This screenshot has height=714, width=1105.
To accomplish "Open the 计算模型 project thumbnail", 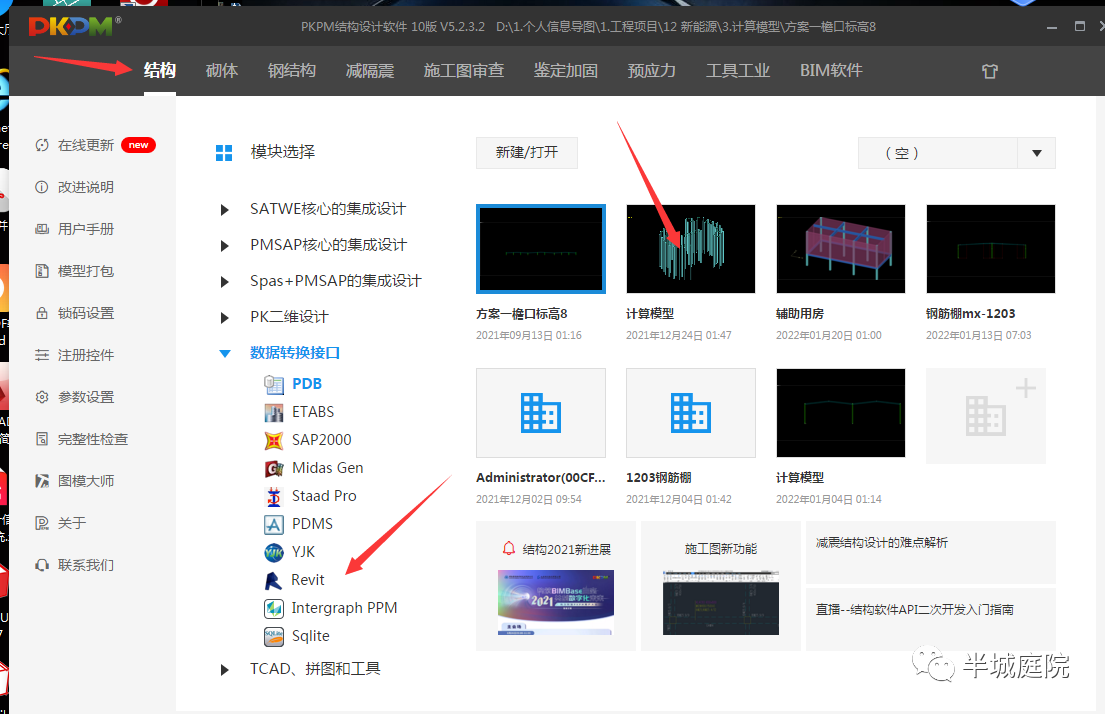I will point(690,248).
